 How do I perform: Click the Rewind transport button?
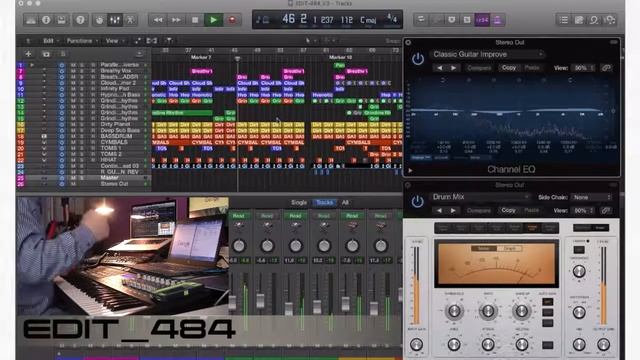(x=158, y=20)
